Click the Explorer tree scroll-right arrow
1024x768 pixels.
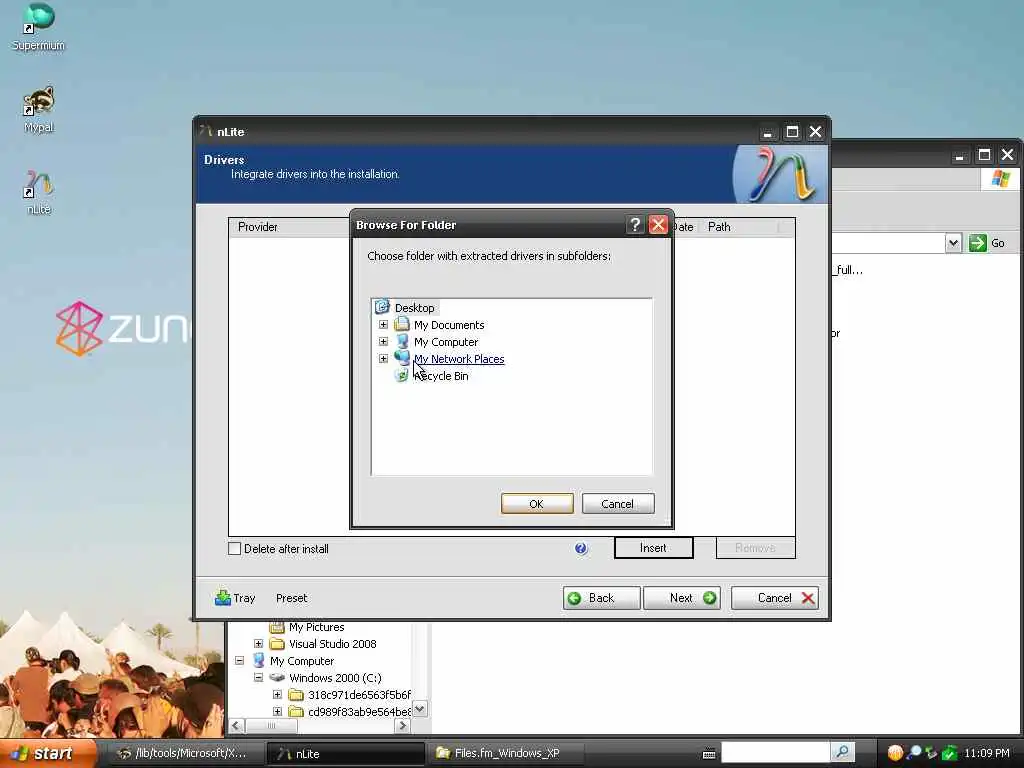click(x=403, y=726)
